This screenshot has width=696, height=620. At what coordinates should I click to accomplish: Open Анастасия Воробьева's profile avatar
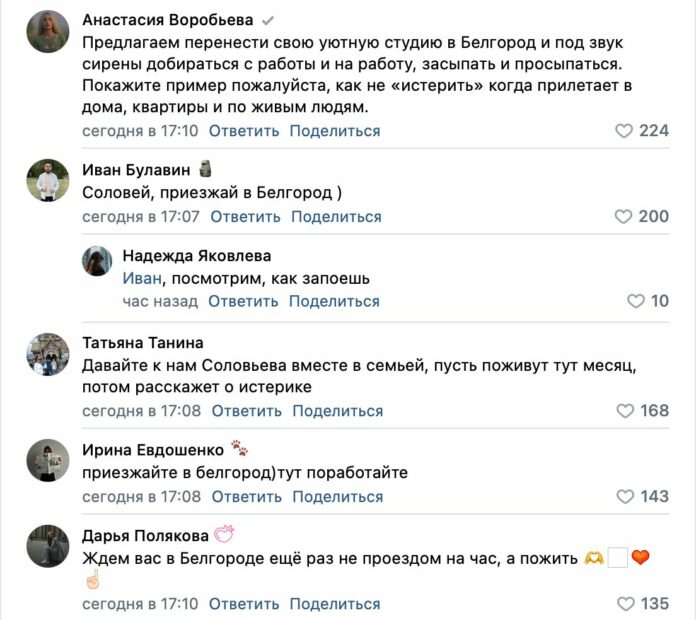(47, 32)
